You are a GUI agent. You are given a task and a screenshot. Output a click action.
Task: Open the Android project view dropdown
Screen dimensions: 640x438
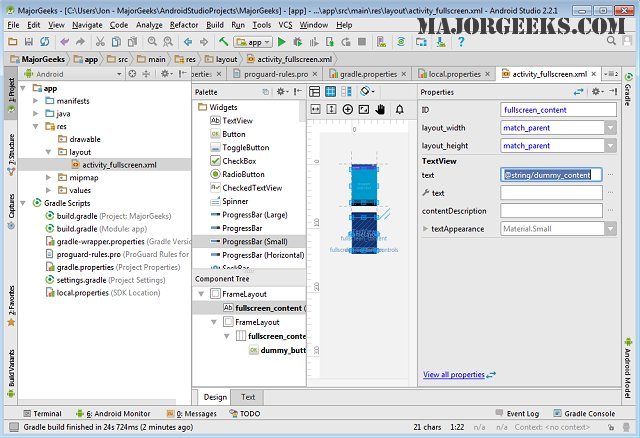coord(73,74)
